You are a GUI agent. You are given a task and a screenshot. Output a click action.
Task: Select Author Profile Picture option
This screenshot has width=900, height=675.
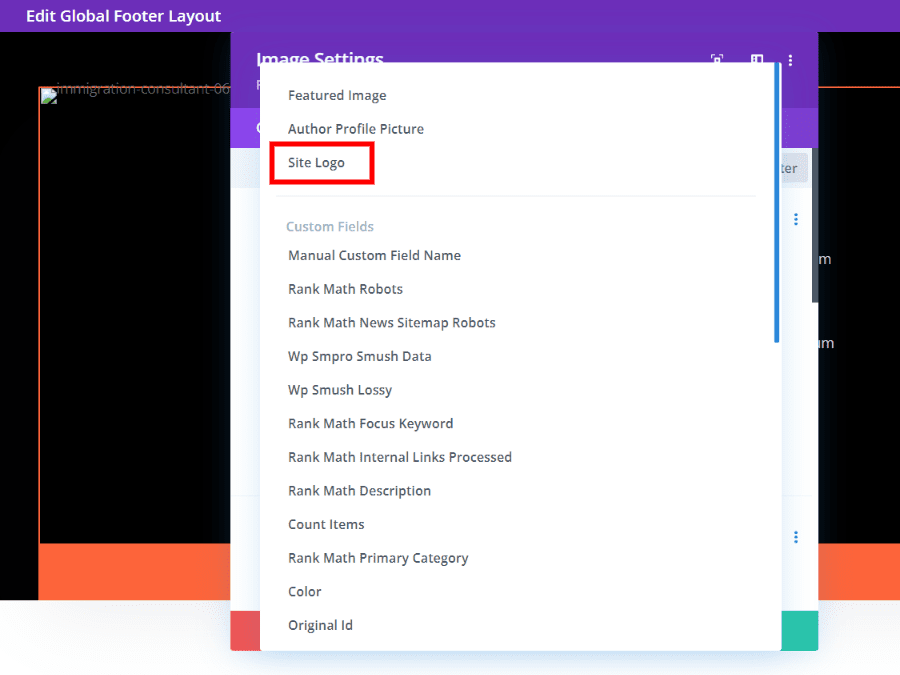coord(355,129)
